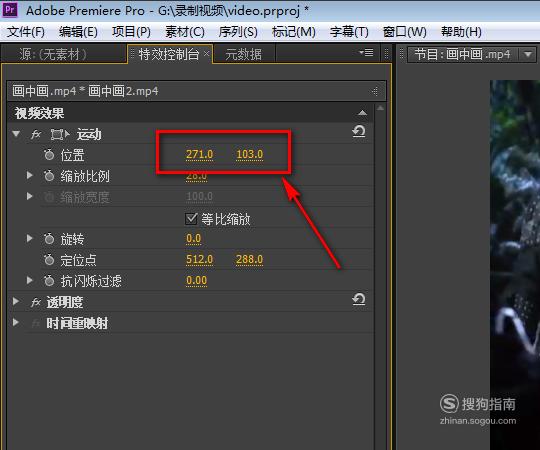Click the 位置 property label
Viewport: 540px width, 450px height.
click(72, 155)
